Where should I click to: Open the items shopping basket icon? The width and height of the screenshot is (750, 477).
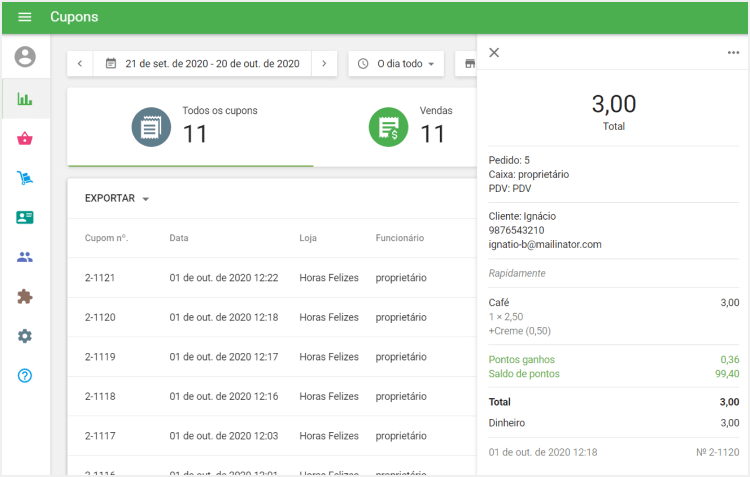(x=25, y=138)
